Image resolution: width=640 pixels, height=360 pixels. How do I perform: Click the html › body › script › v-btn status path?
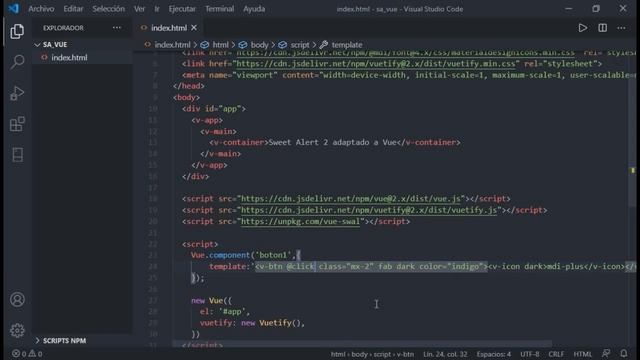pyautogui.click(x=372, y=354)
